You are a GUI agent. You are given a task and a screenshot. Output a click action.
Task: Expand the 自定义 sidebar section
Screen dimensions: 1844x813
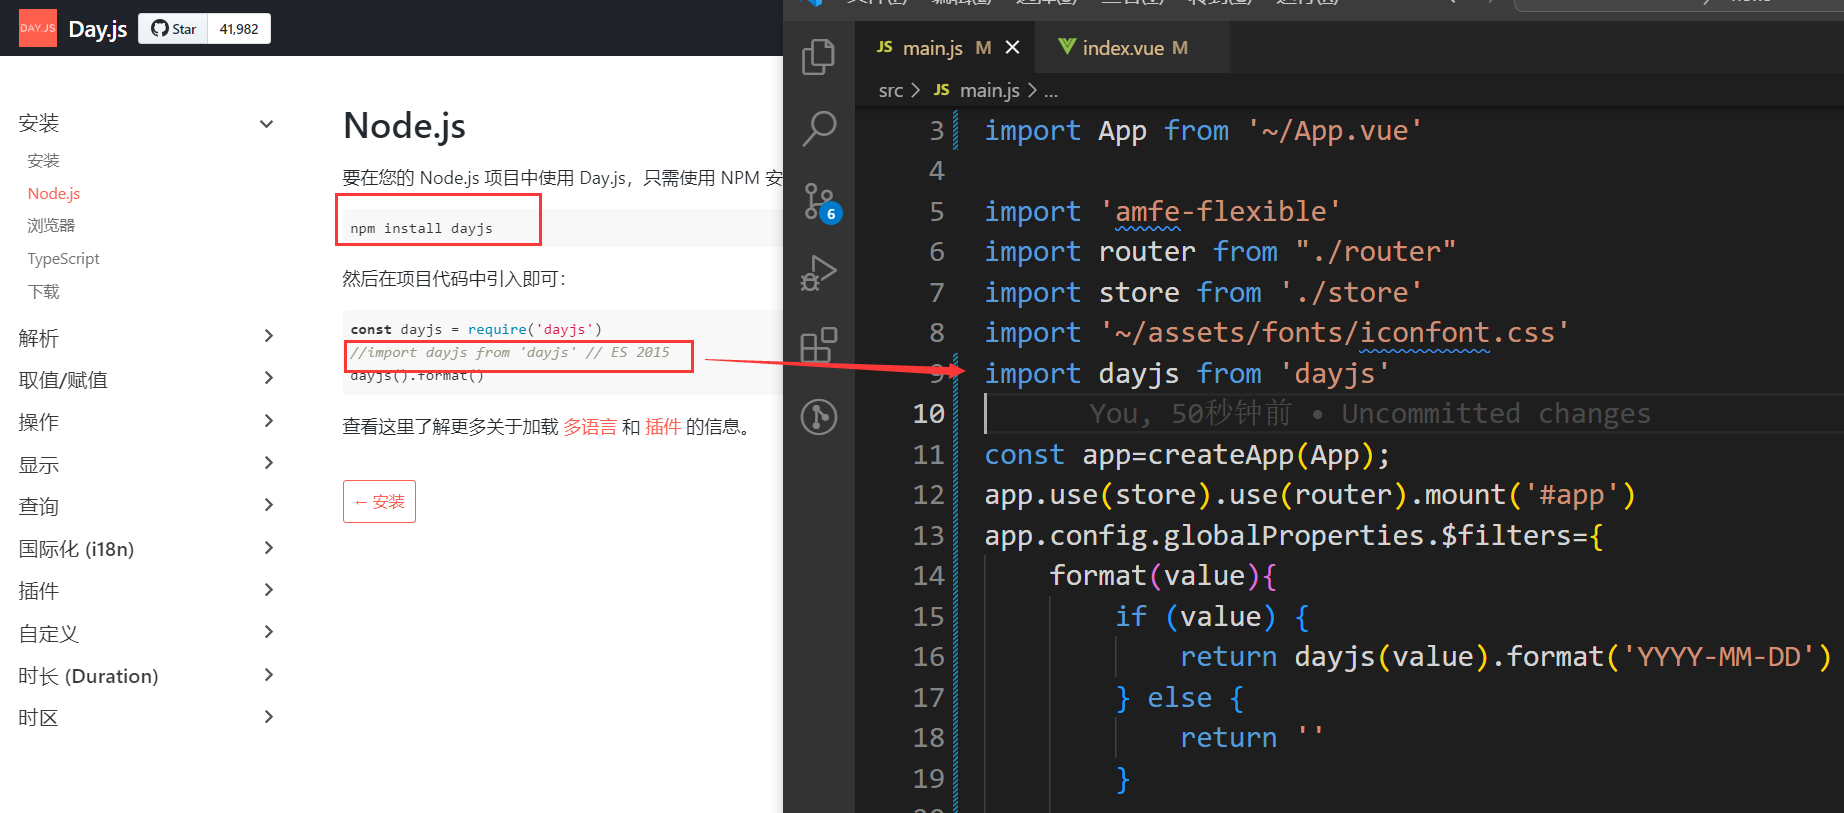tap(267, 632)
